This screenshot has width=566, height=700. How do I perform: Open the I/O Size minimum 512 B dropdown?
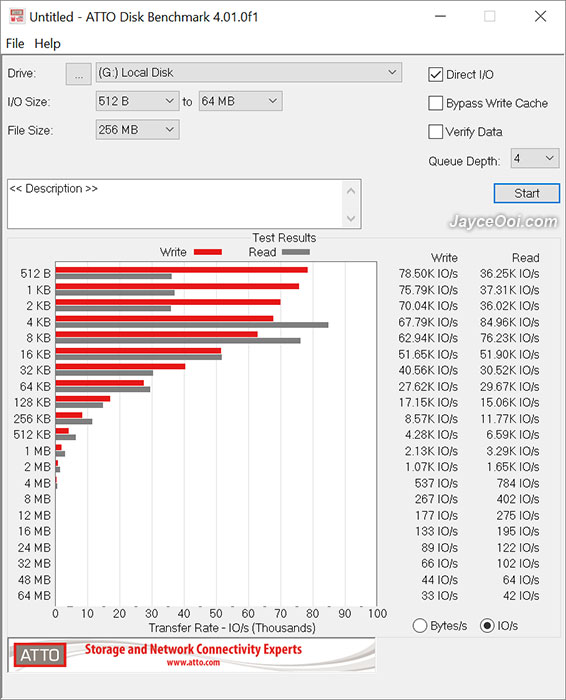137,101
